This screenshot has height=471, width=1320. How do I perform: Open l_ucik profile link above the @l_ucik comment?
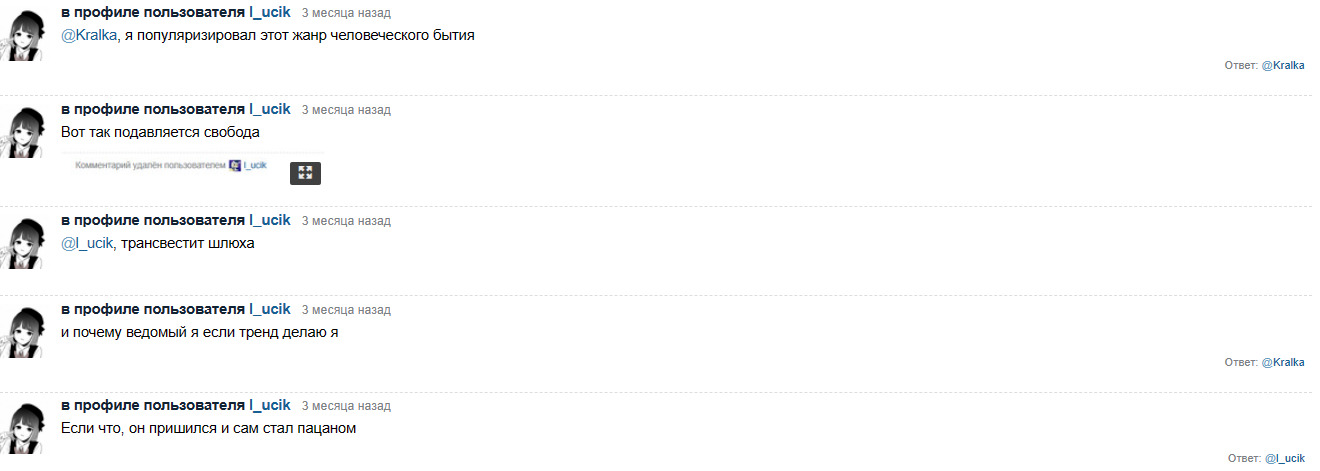tap(270, 220)
